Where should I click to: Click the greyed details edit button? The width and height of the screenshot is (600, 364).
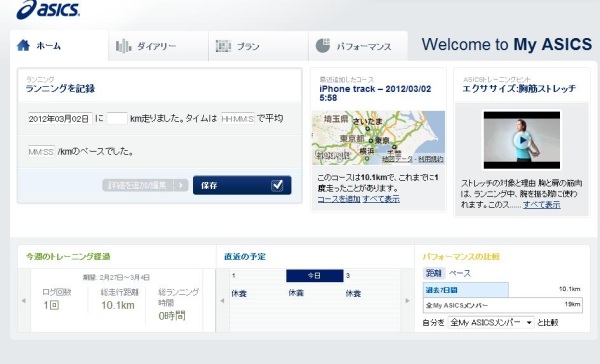145,185
